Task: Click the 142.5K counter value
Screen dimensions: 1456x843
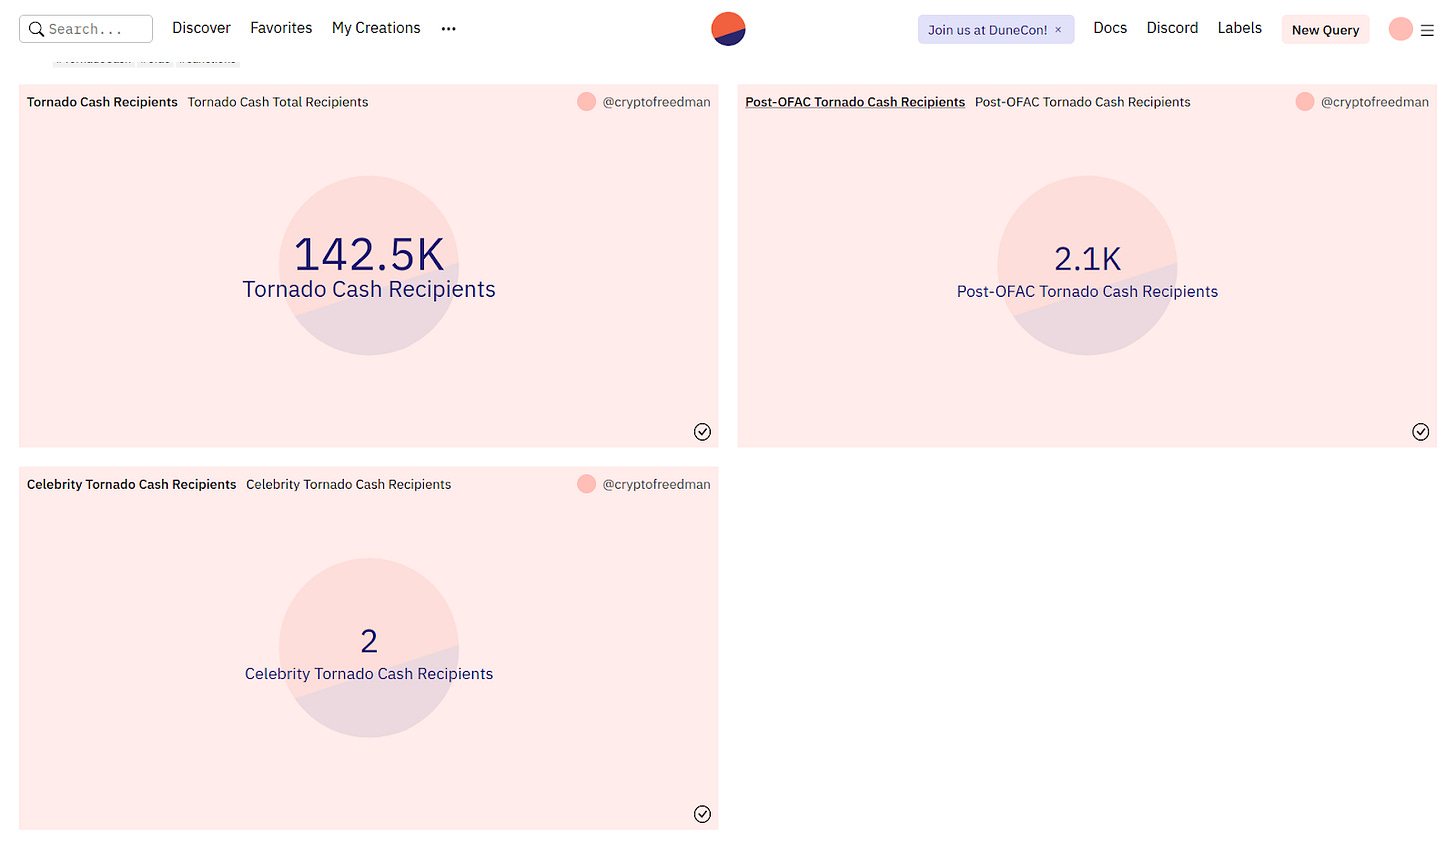Action: [x=369, y=254]
